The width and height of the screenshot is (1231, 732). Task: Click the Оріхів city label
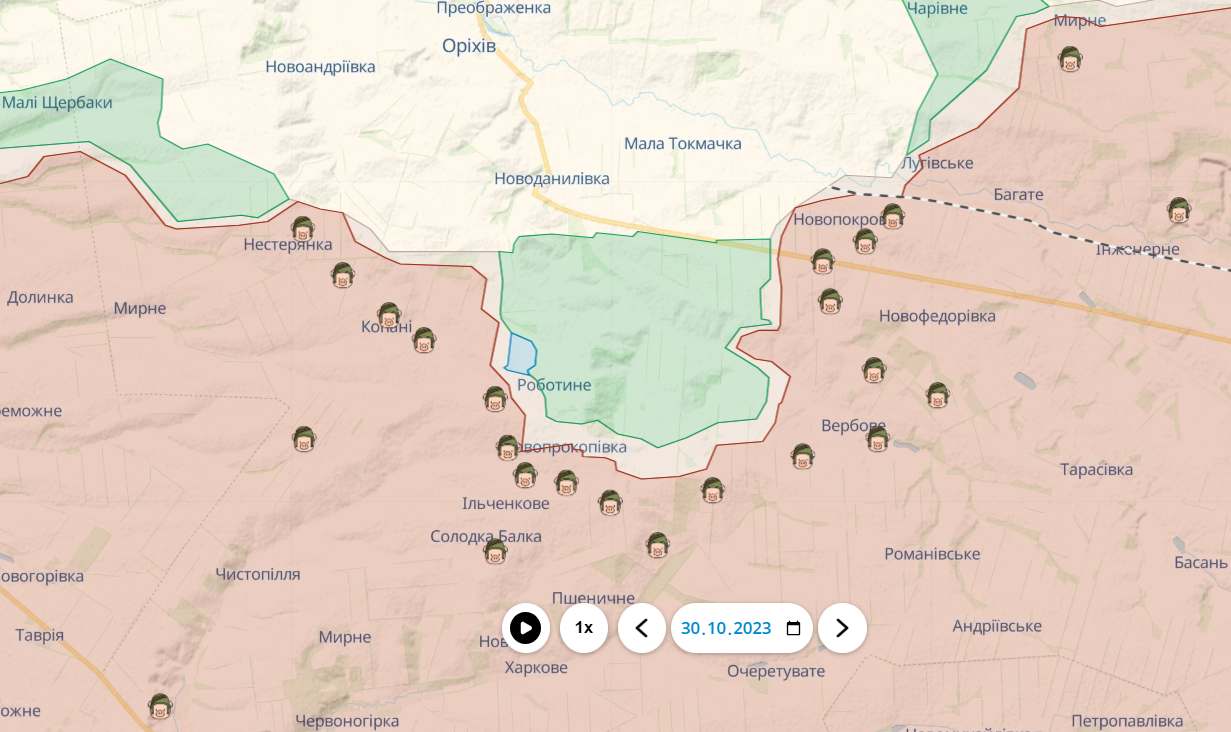[x=469, y=46]
